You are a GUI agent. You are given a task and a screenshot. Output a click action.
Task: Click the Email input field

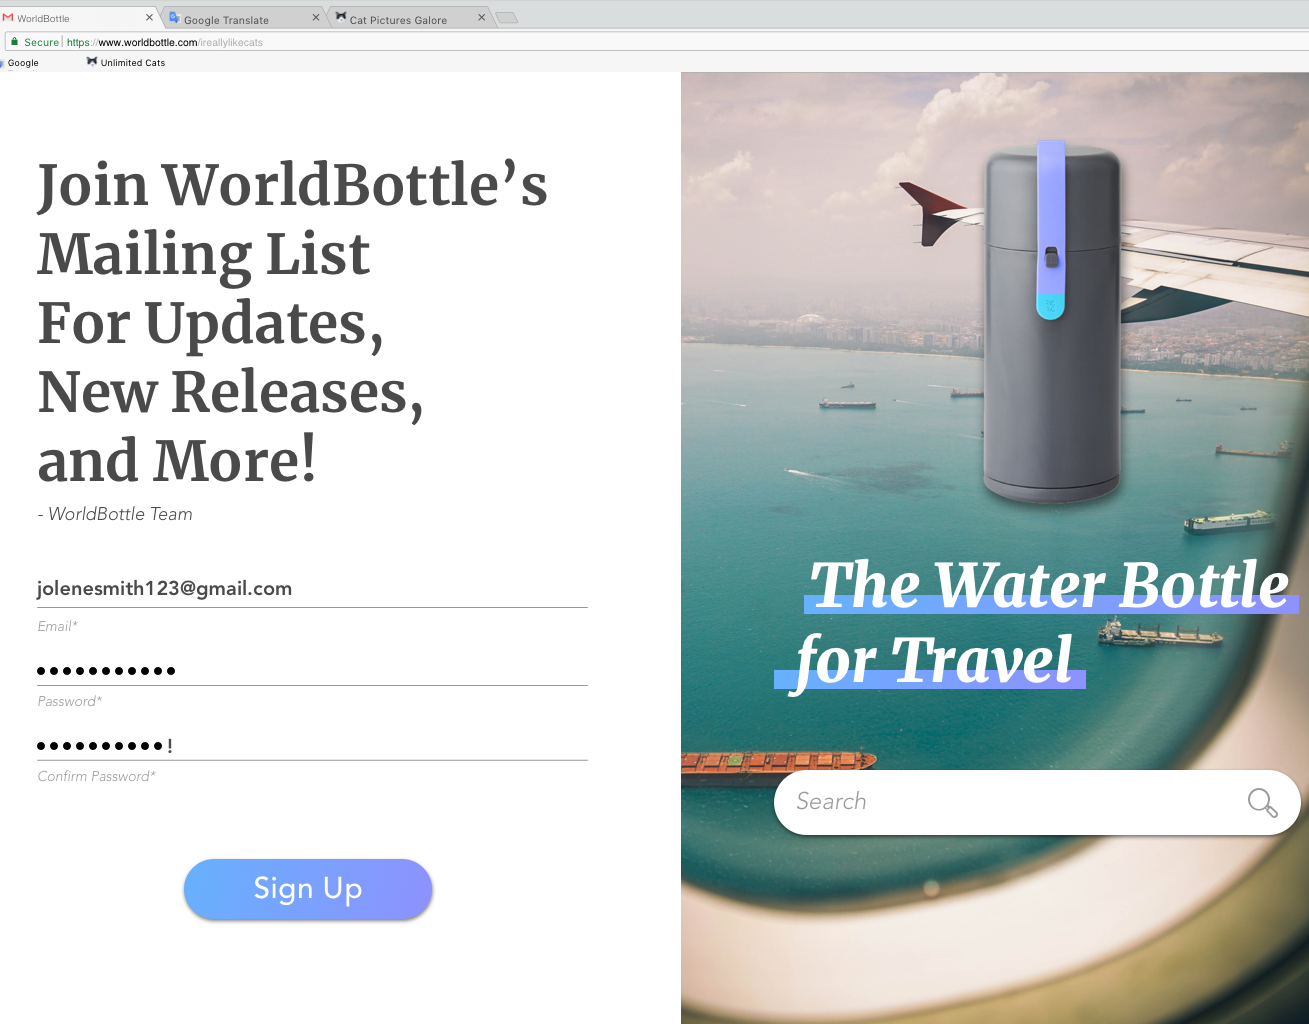click(x=312, y=589)
